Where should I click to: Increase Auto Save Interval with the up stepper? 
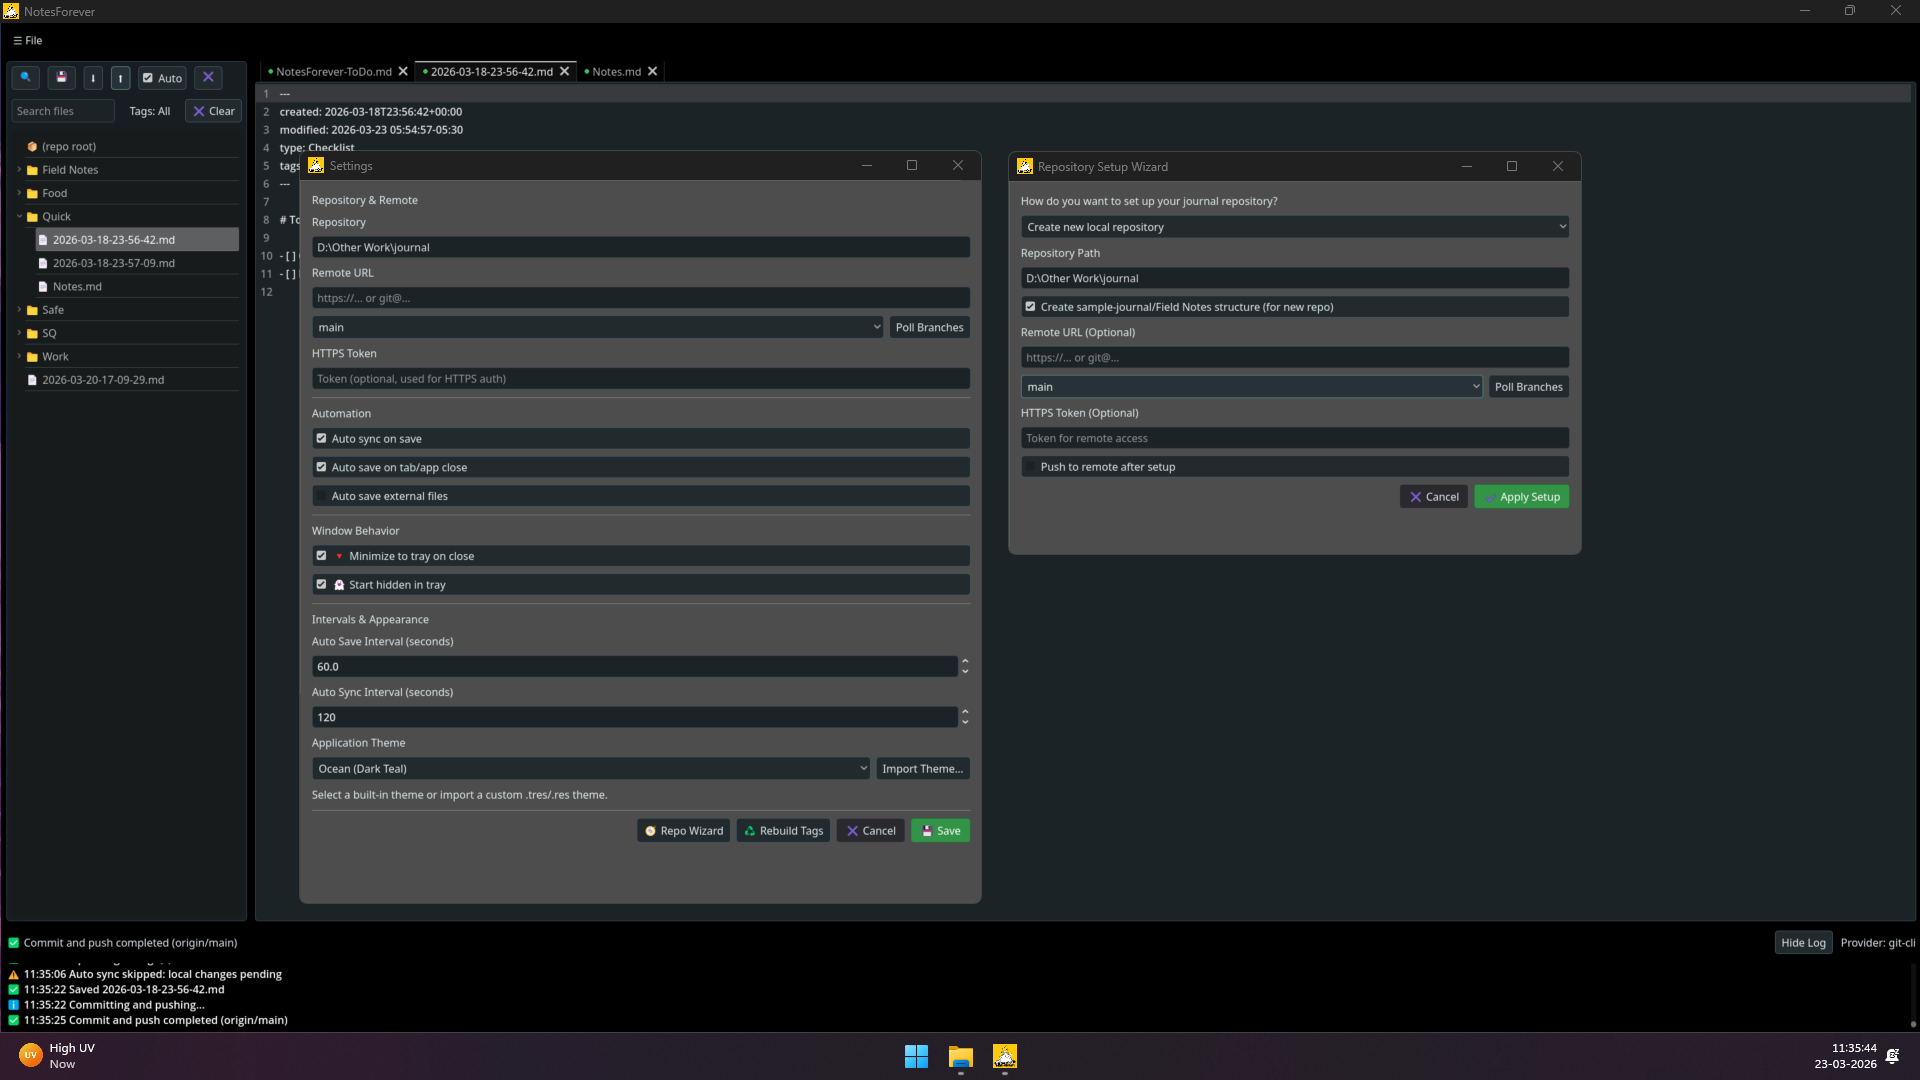tap(965, 661)
